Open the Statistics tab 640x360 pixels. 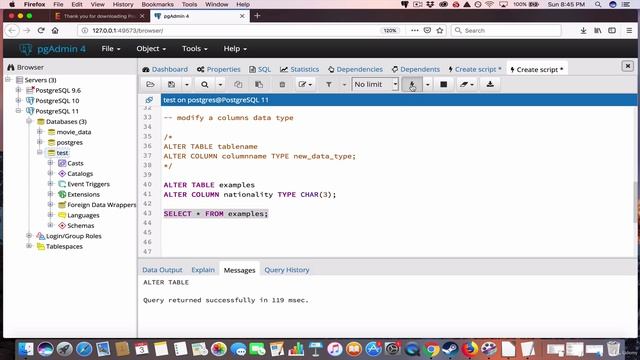pos(300,69)
